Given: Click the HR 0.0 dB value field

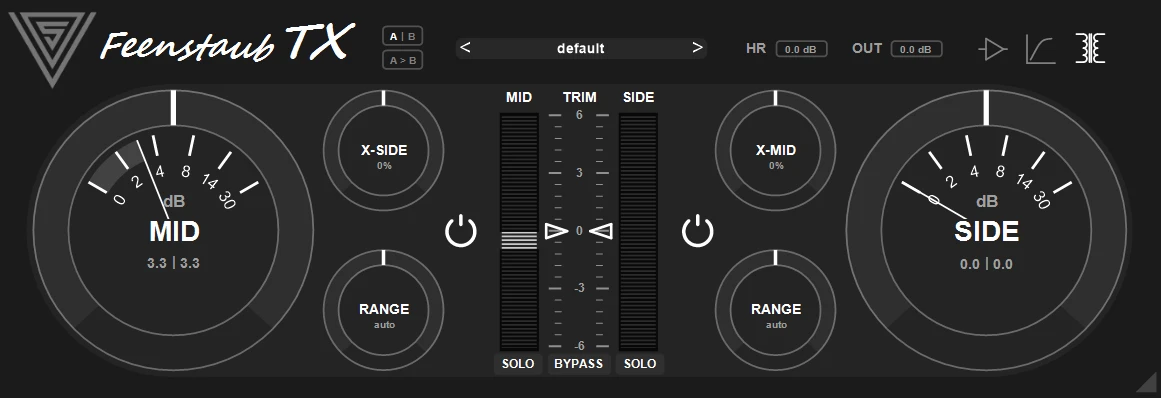Looking at the screenshot, I should pyautogui.click(x=801, y=50).
